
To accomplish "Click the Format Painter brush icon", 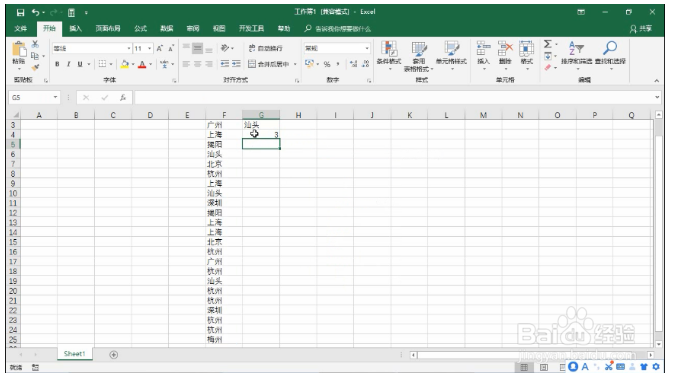I will 35,67.
